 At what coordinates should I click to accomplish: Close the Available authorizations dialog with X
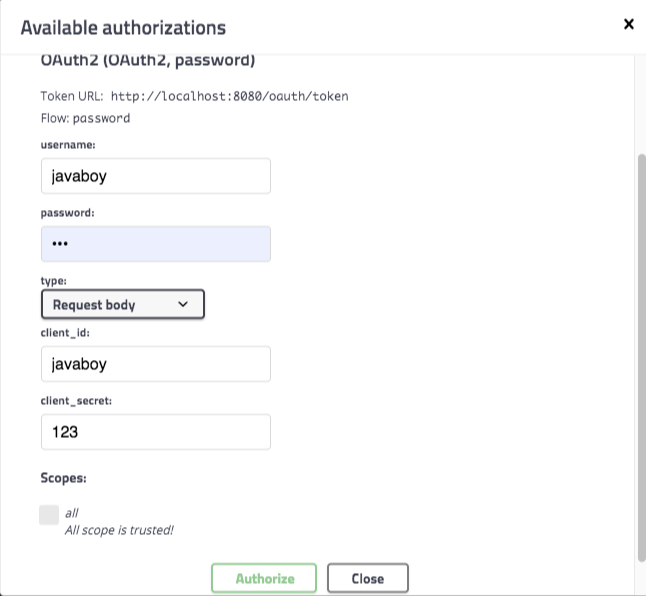pos(628,24)
